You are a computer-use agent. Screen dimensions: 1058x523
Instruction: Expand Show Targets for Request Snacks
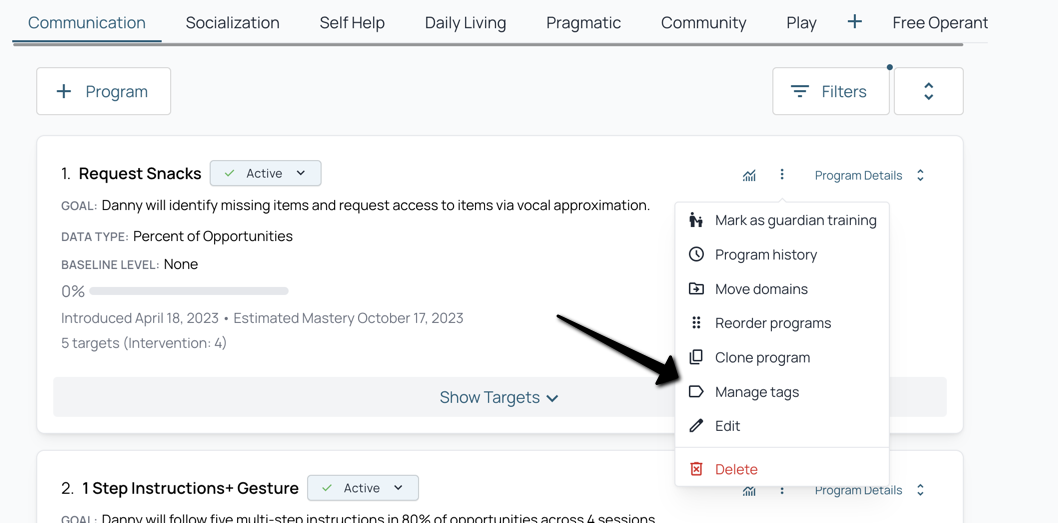499,397
